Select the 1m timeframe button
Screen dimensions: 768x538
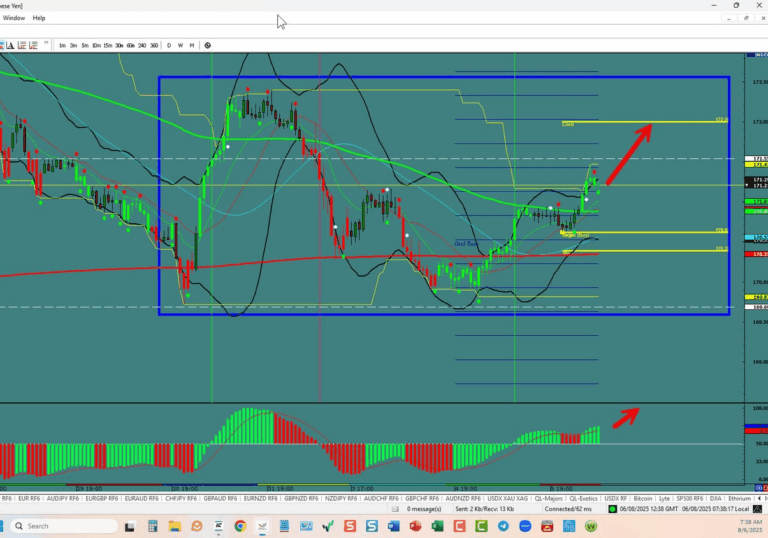point(62,46)
